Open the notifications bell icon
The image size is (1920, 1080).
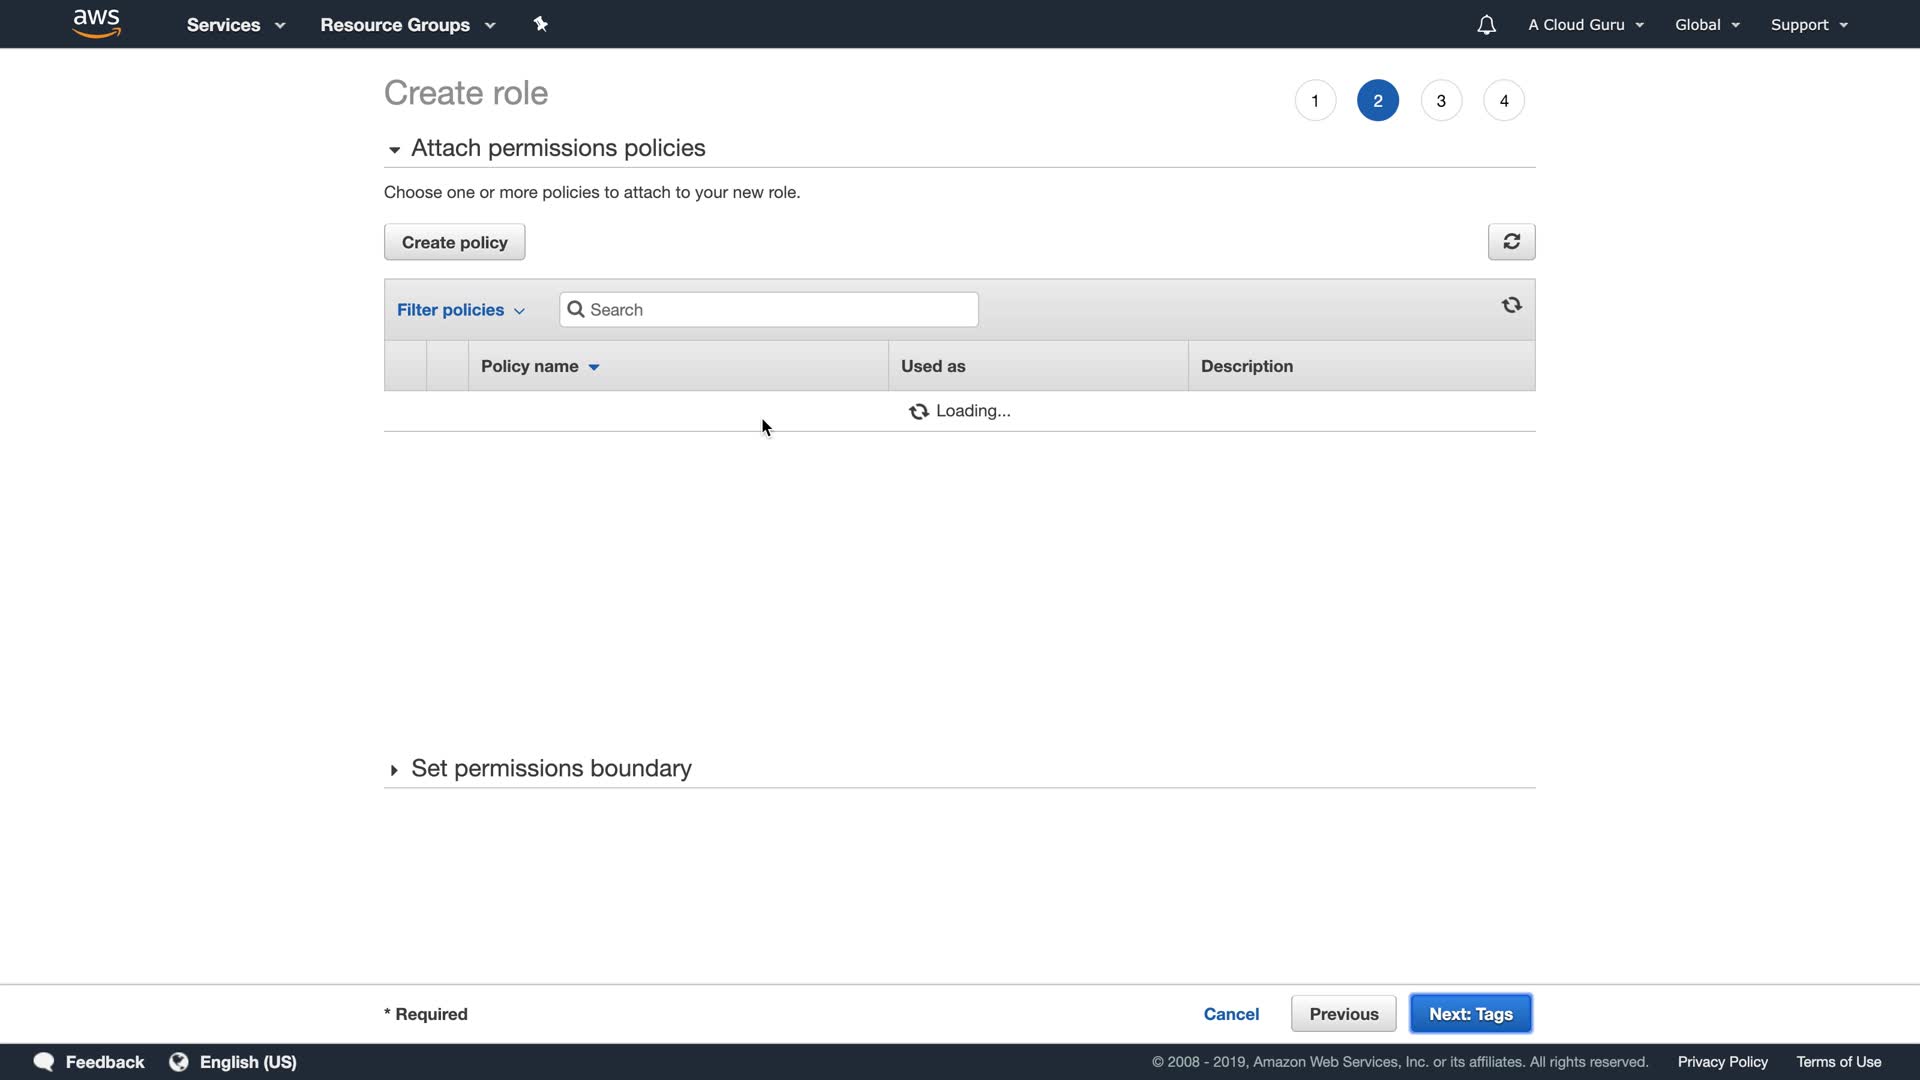(1486, 25)
